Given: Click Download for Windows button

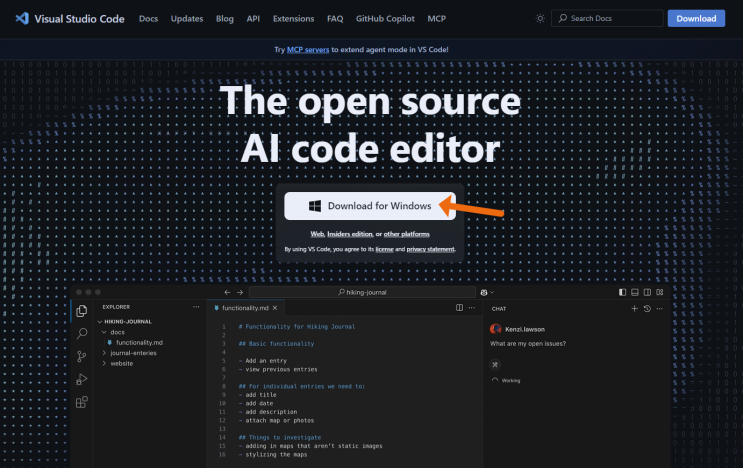Looking at the screenshot, I should tap(370, 206).
